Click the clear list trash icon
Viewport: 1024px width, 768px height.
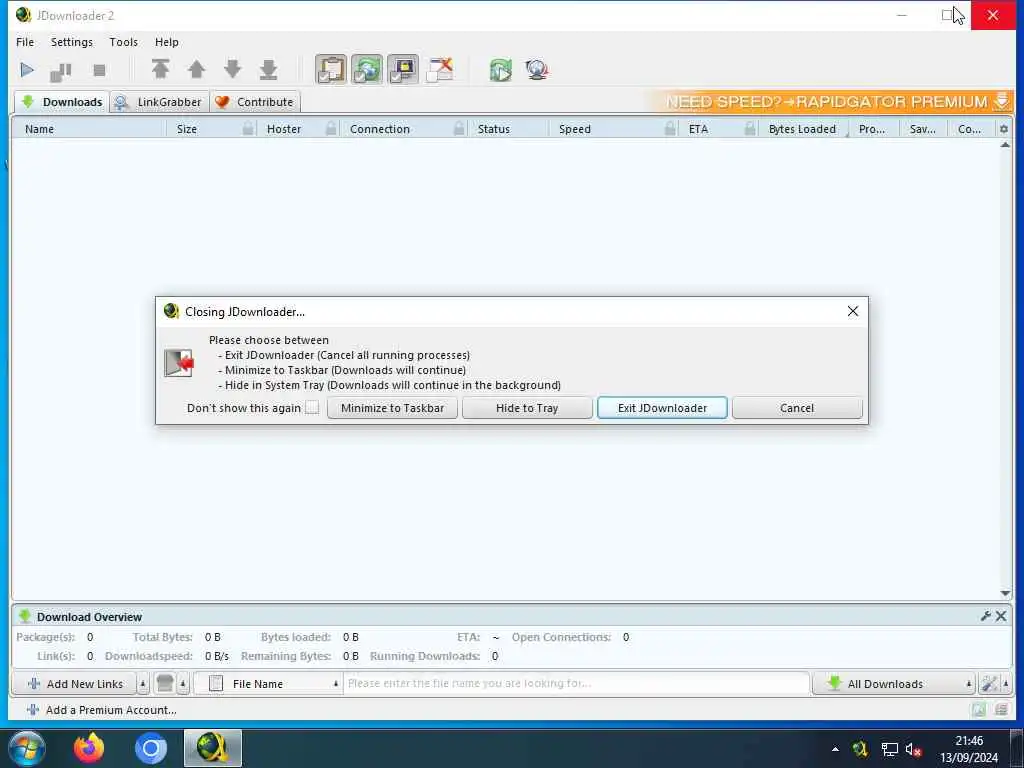(x=165, y=684)
